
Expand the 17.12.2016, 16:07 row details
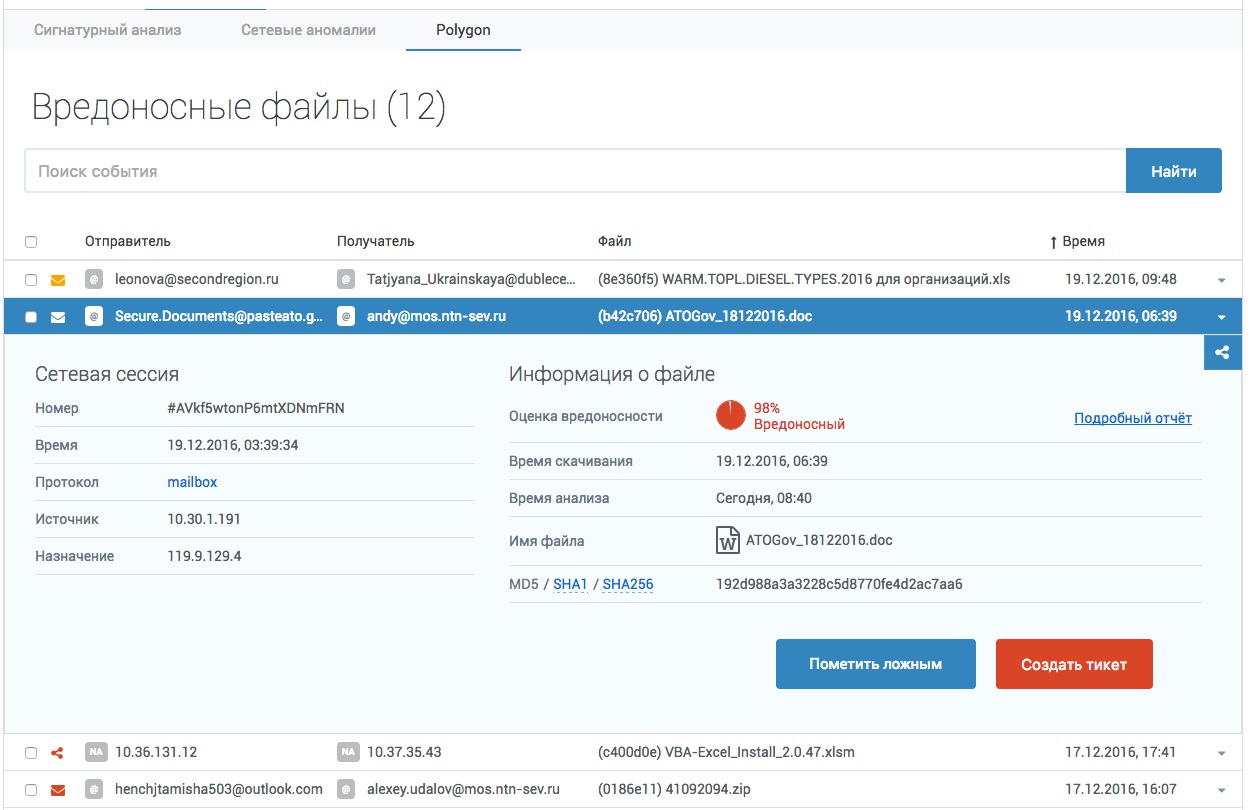(1221, 790)
